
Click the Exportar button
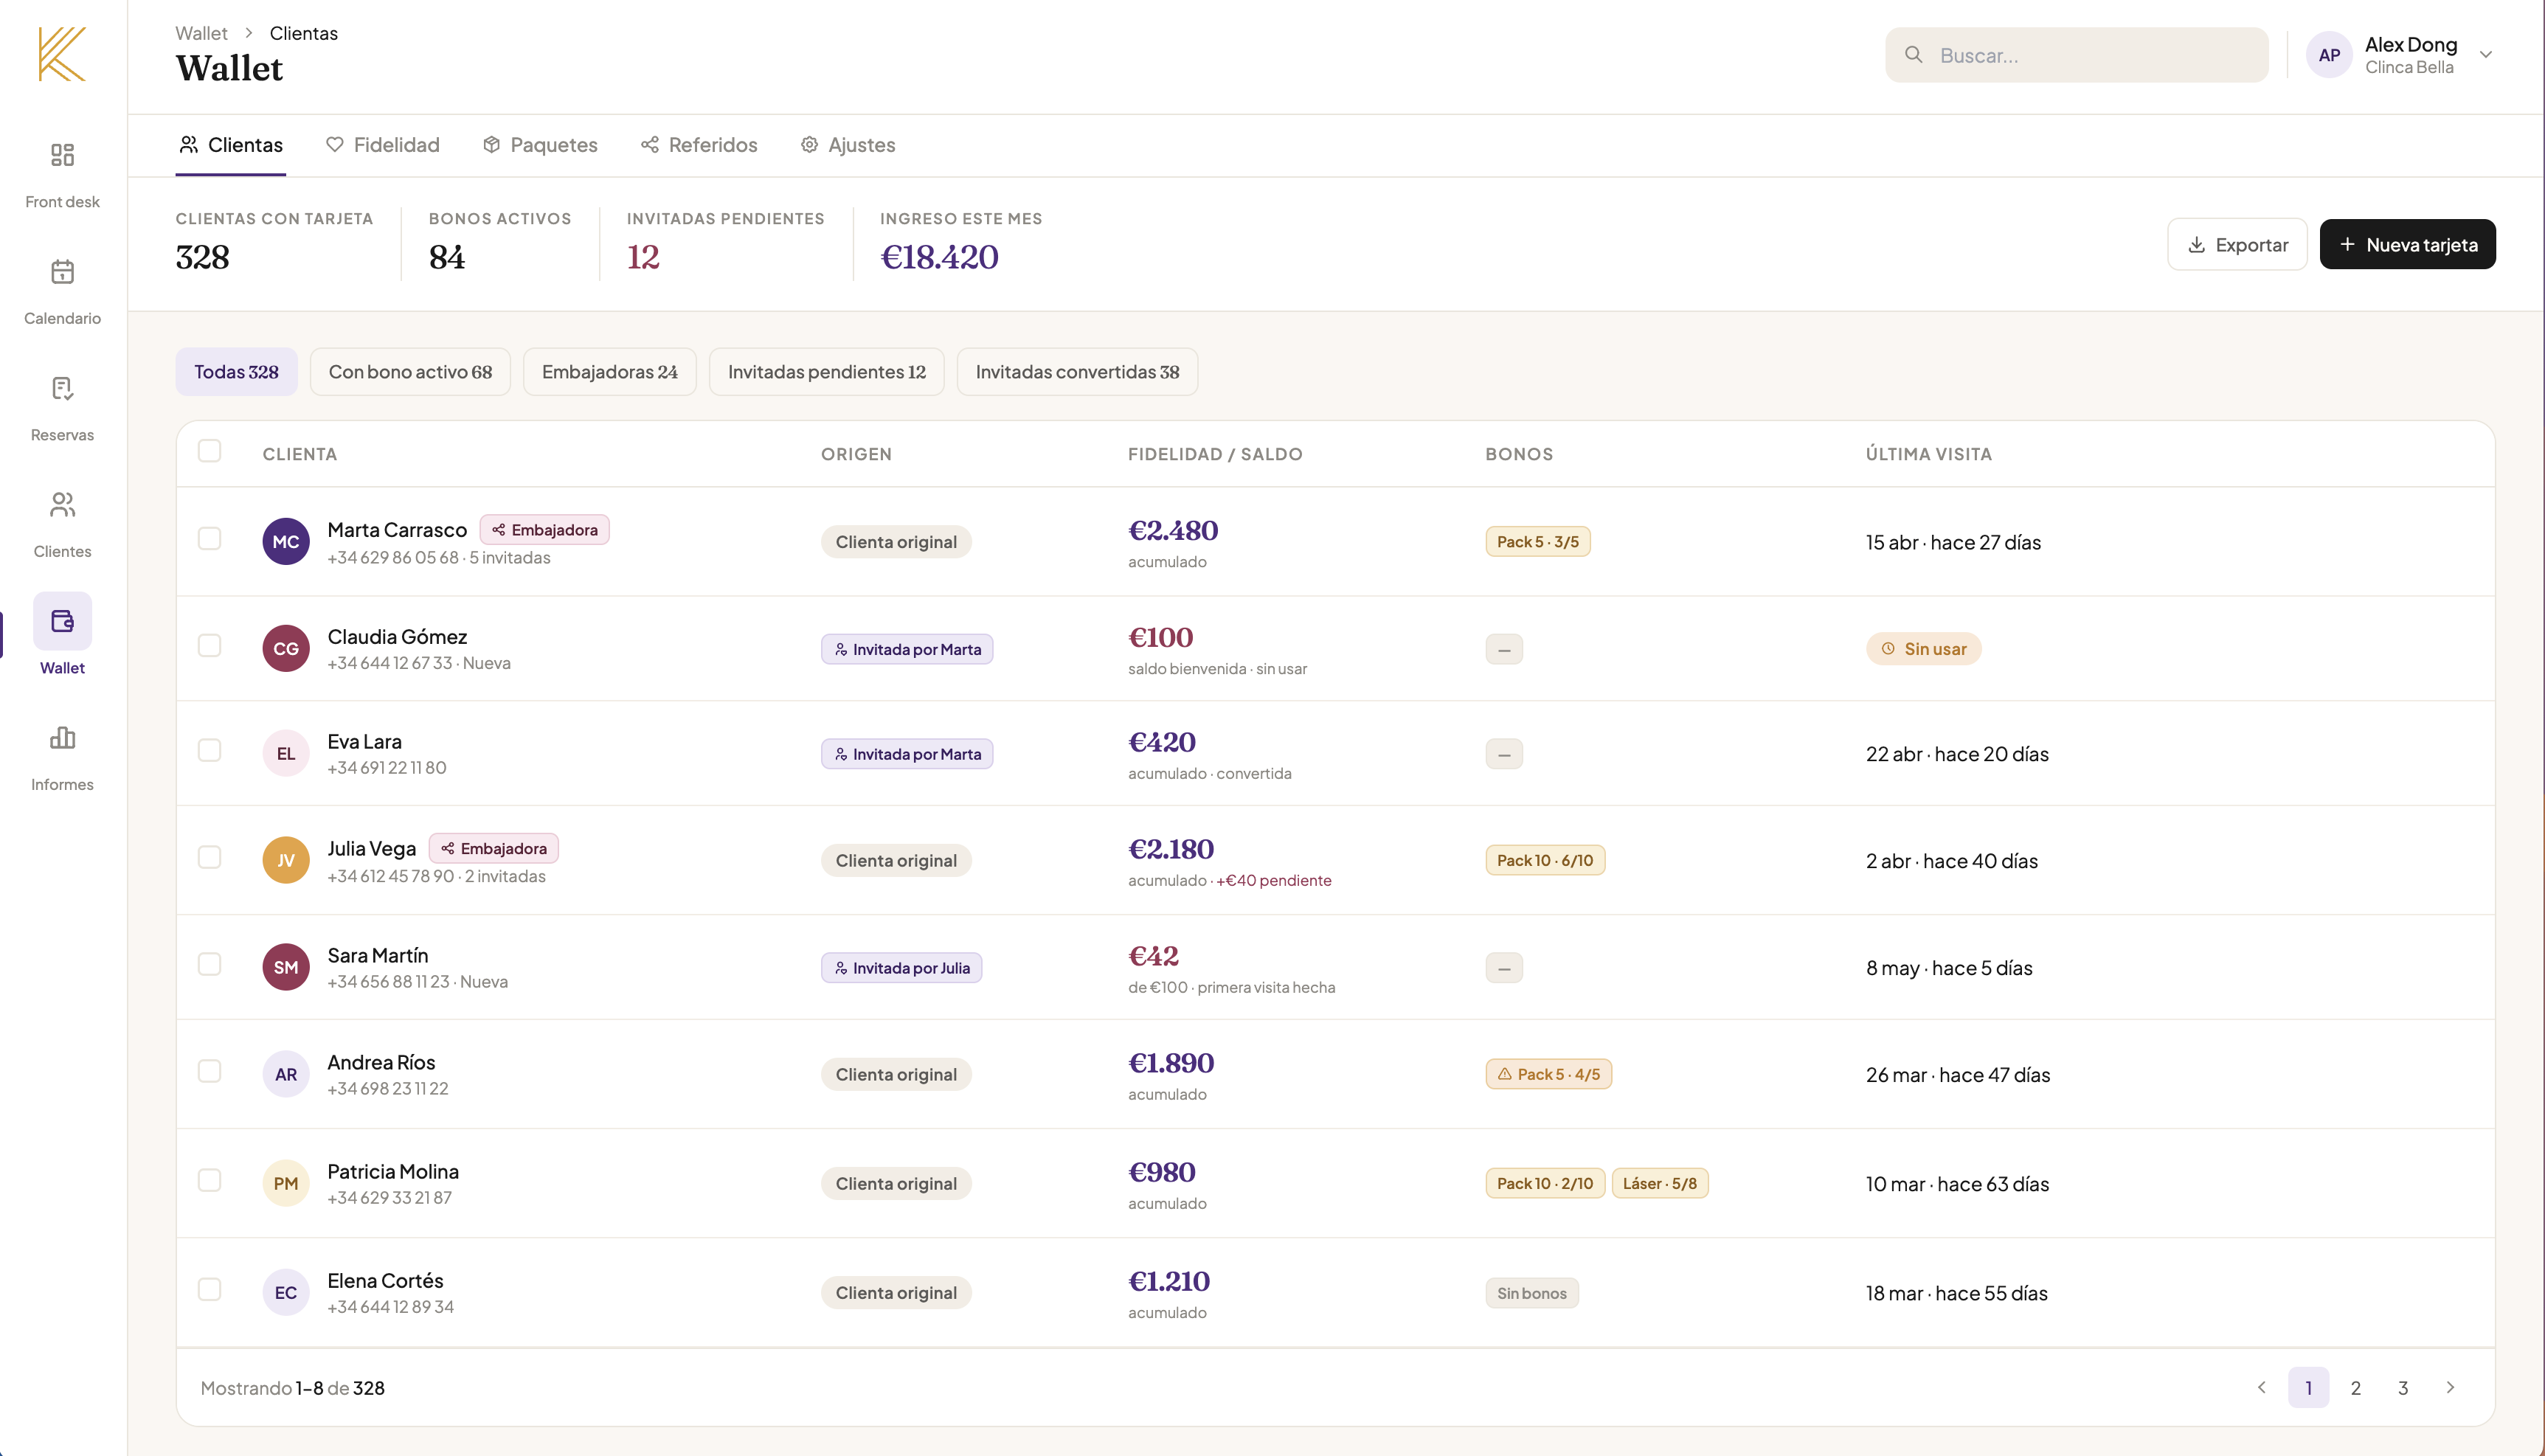[2237, 244]
